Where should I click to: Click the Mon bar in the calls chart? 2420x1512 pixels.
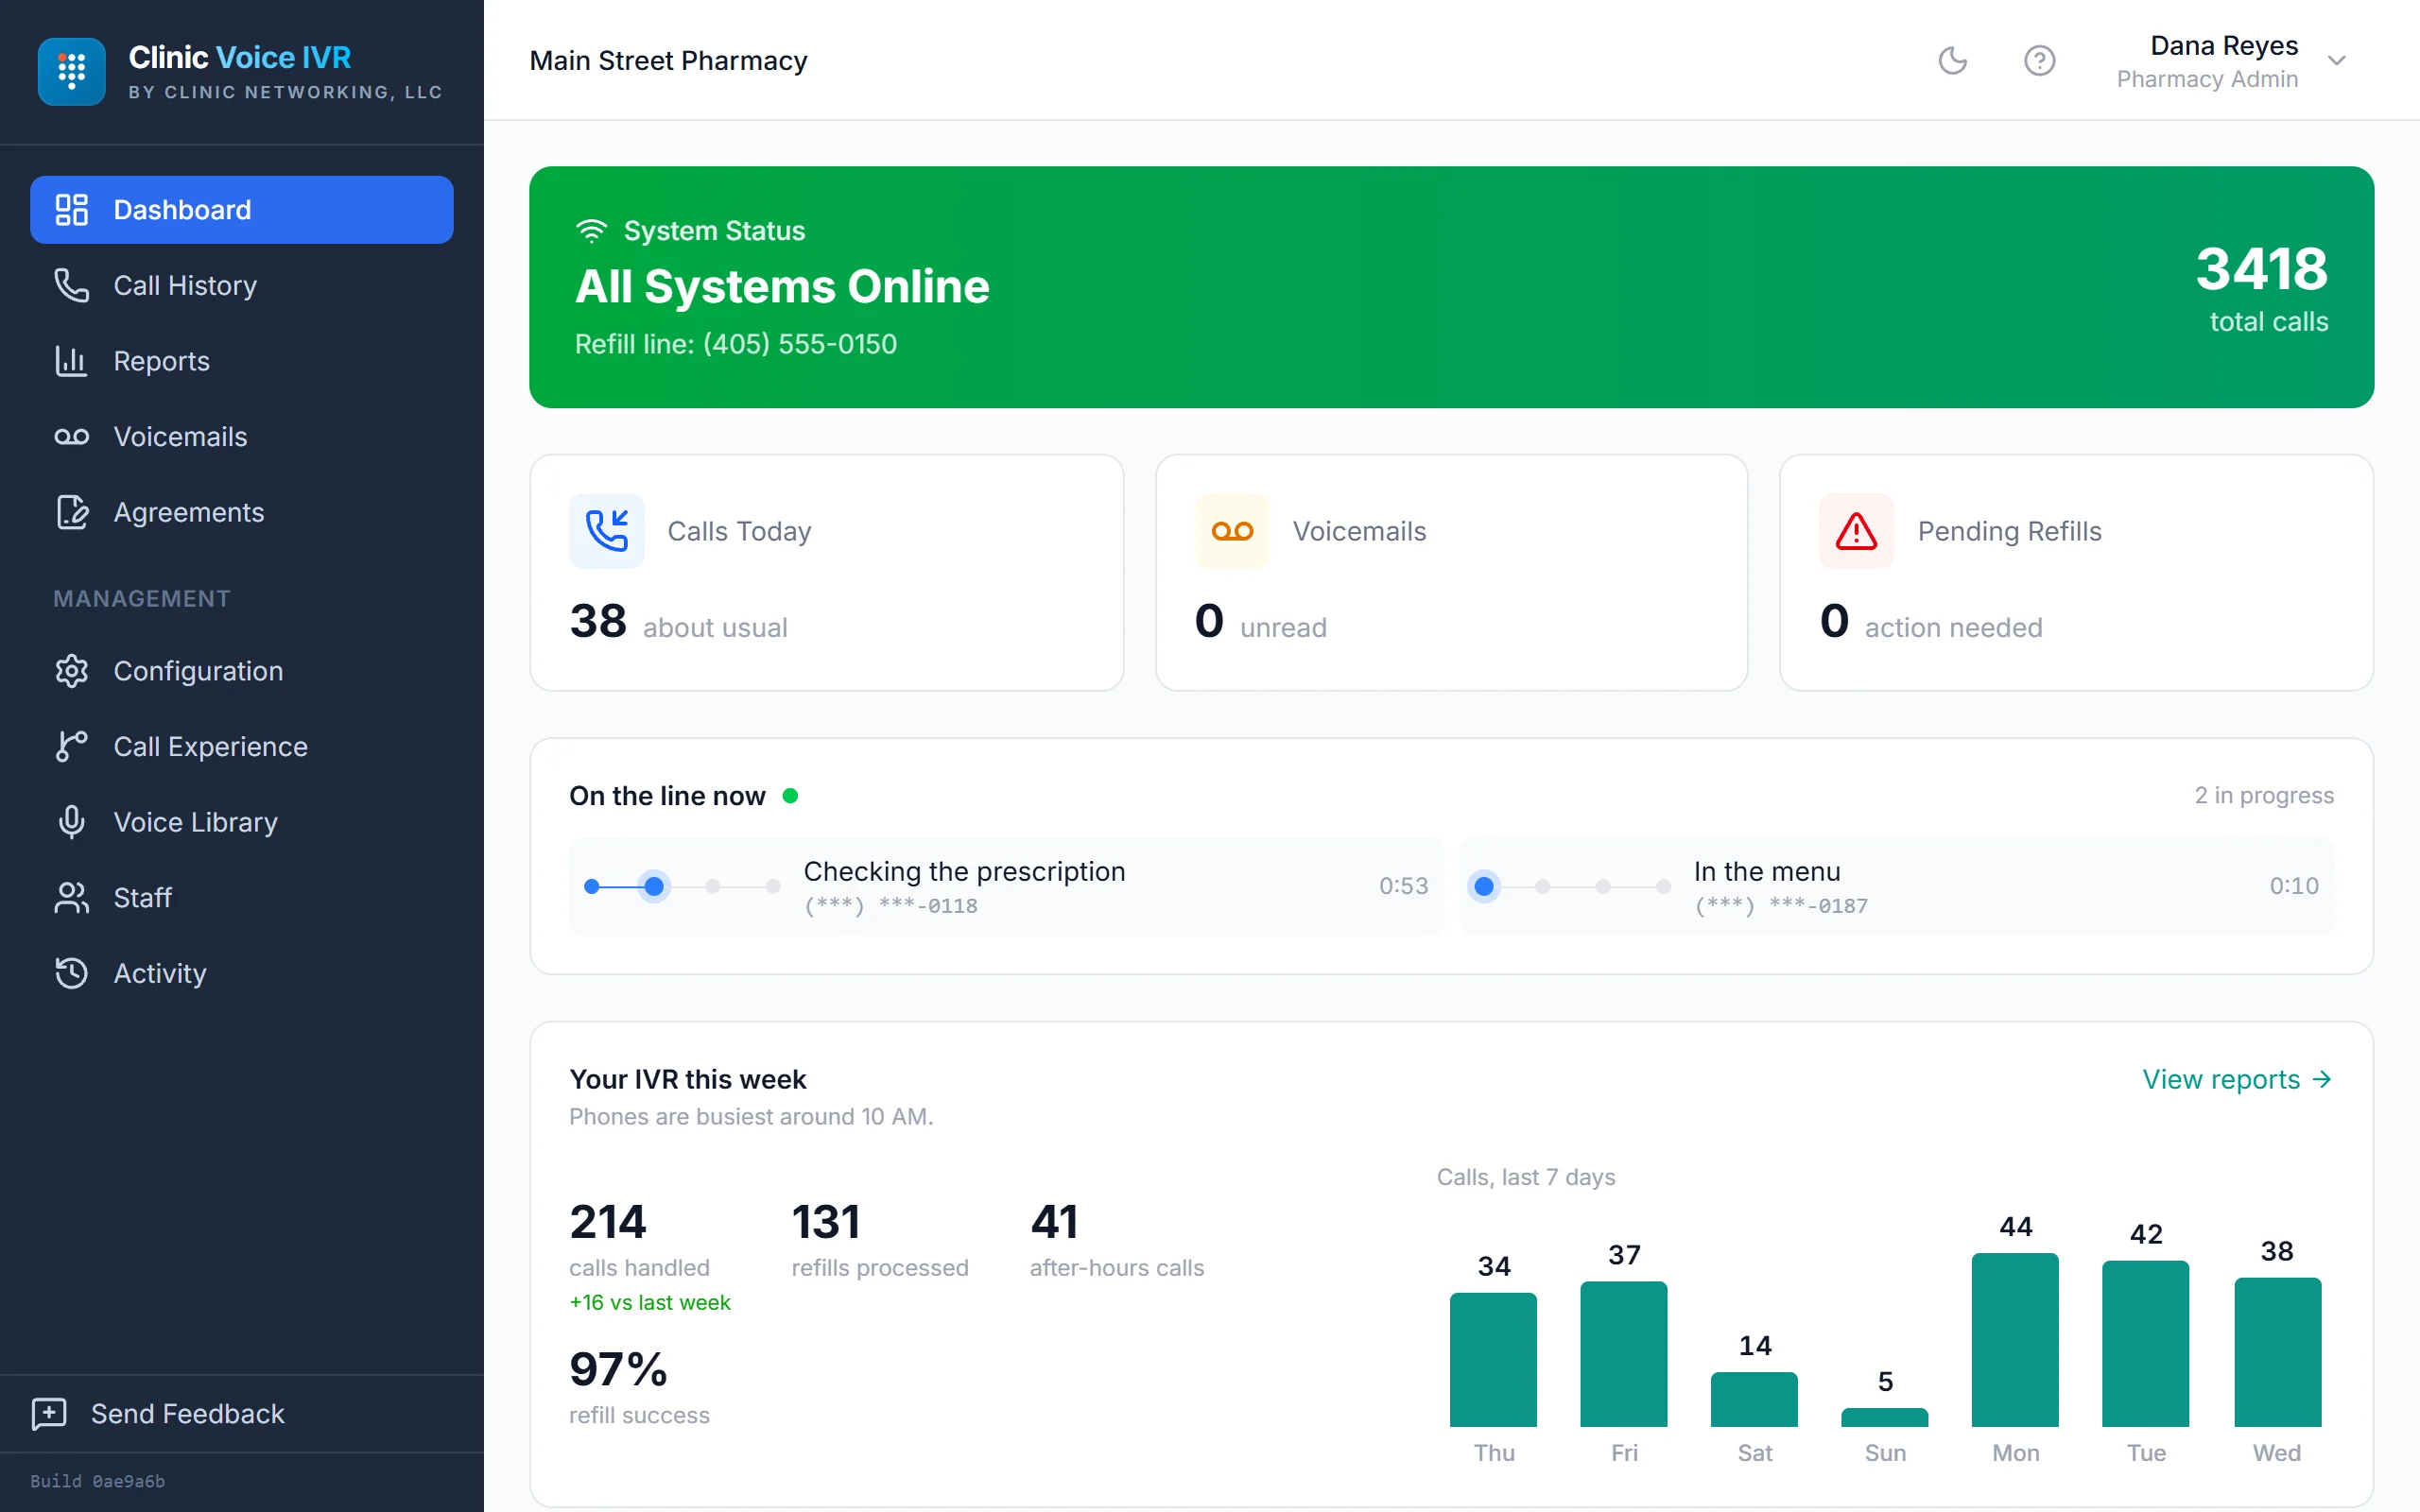(x=2015, y=1340)
